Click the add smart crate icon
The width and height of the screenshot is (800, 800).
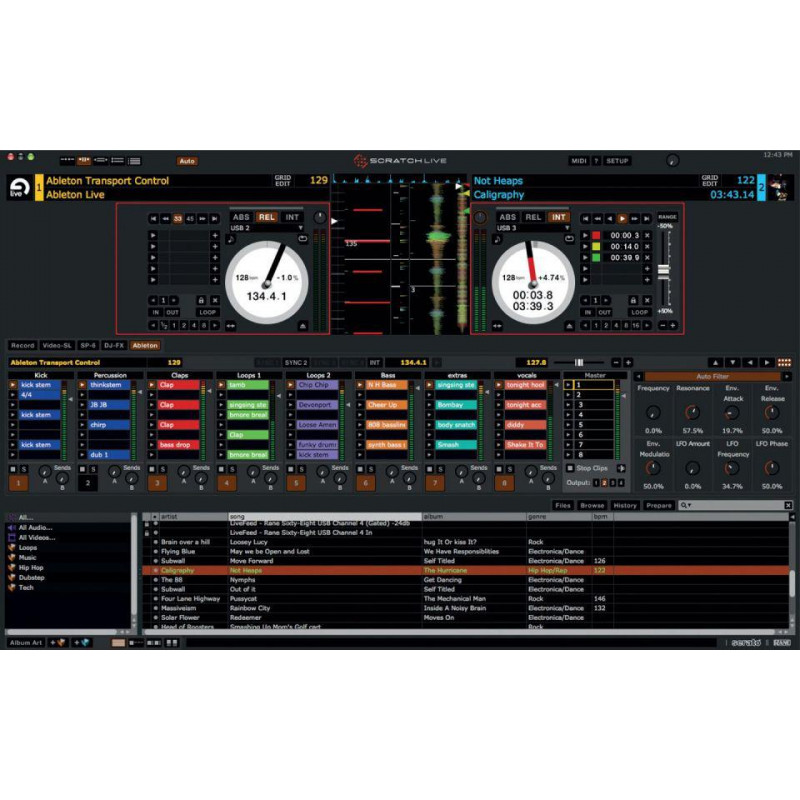[x=82, y=643]
